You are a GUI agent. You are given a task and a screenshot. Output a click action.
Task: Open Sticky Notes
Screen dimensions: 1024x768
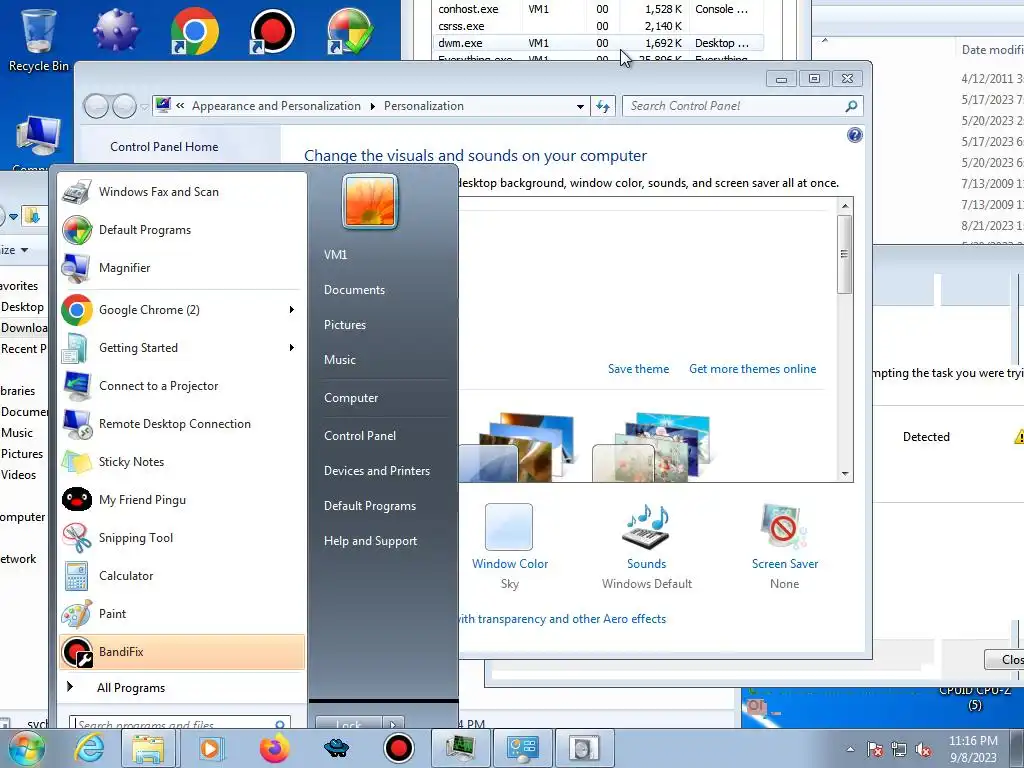tap(182, 462)
